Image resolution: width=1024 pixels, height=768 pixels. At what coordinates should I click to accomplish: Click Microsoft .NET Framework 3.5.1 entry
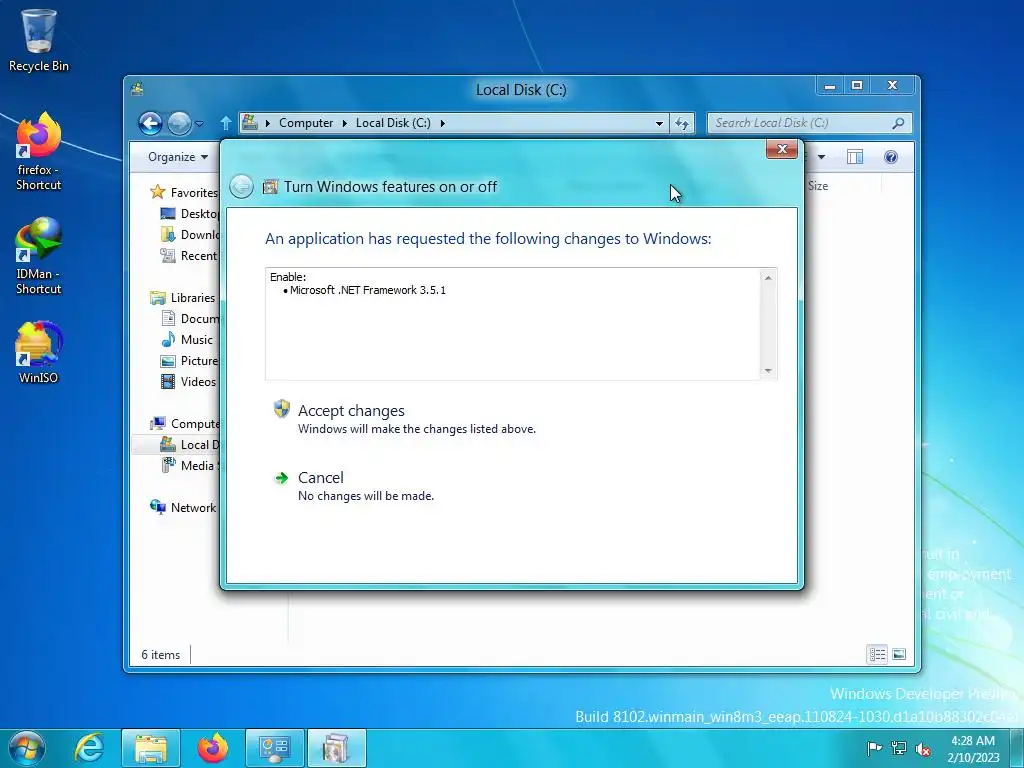(x=368, y=290)
